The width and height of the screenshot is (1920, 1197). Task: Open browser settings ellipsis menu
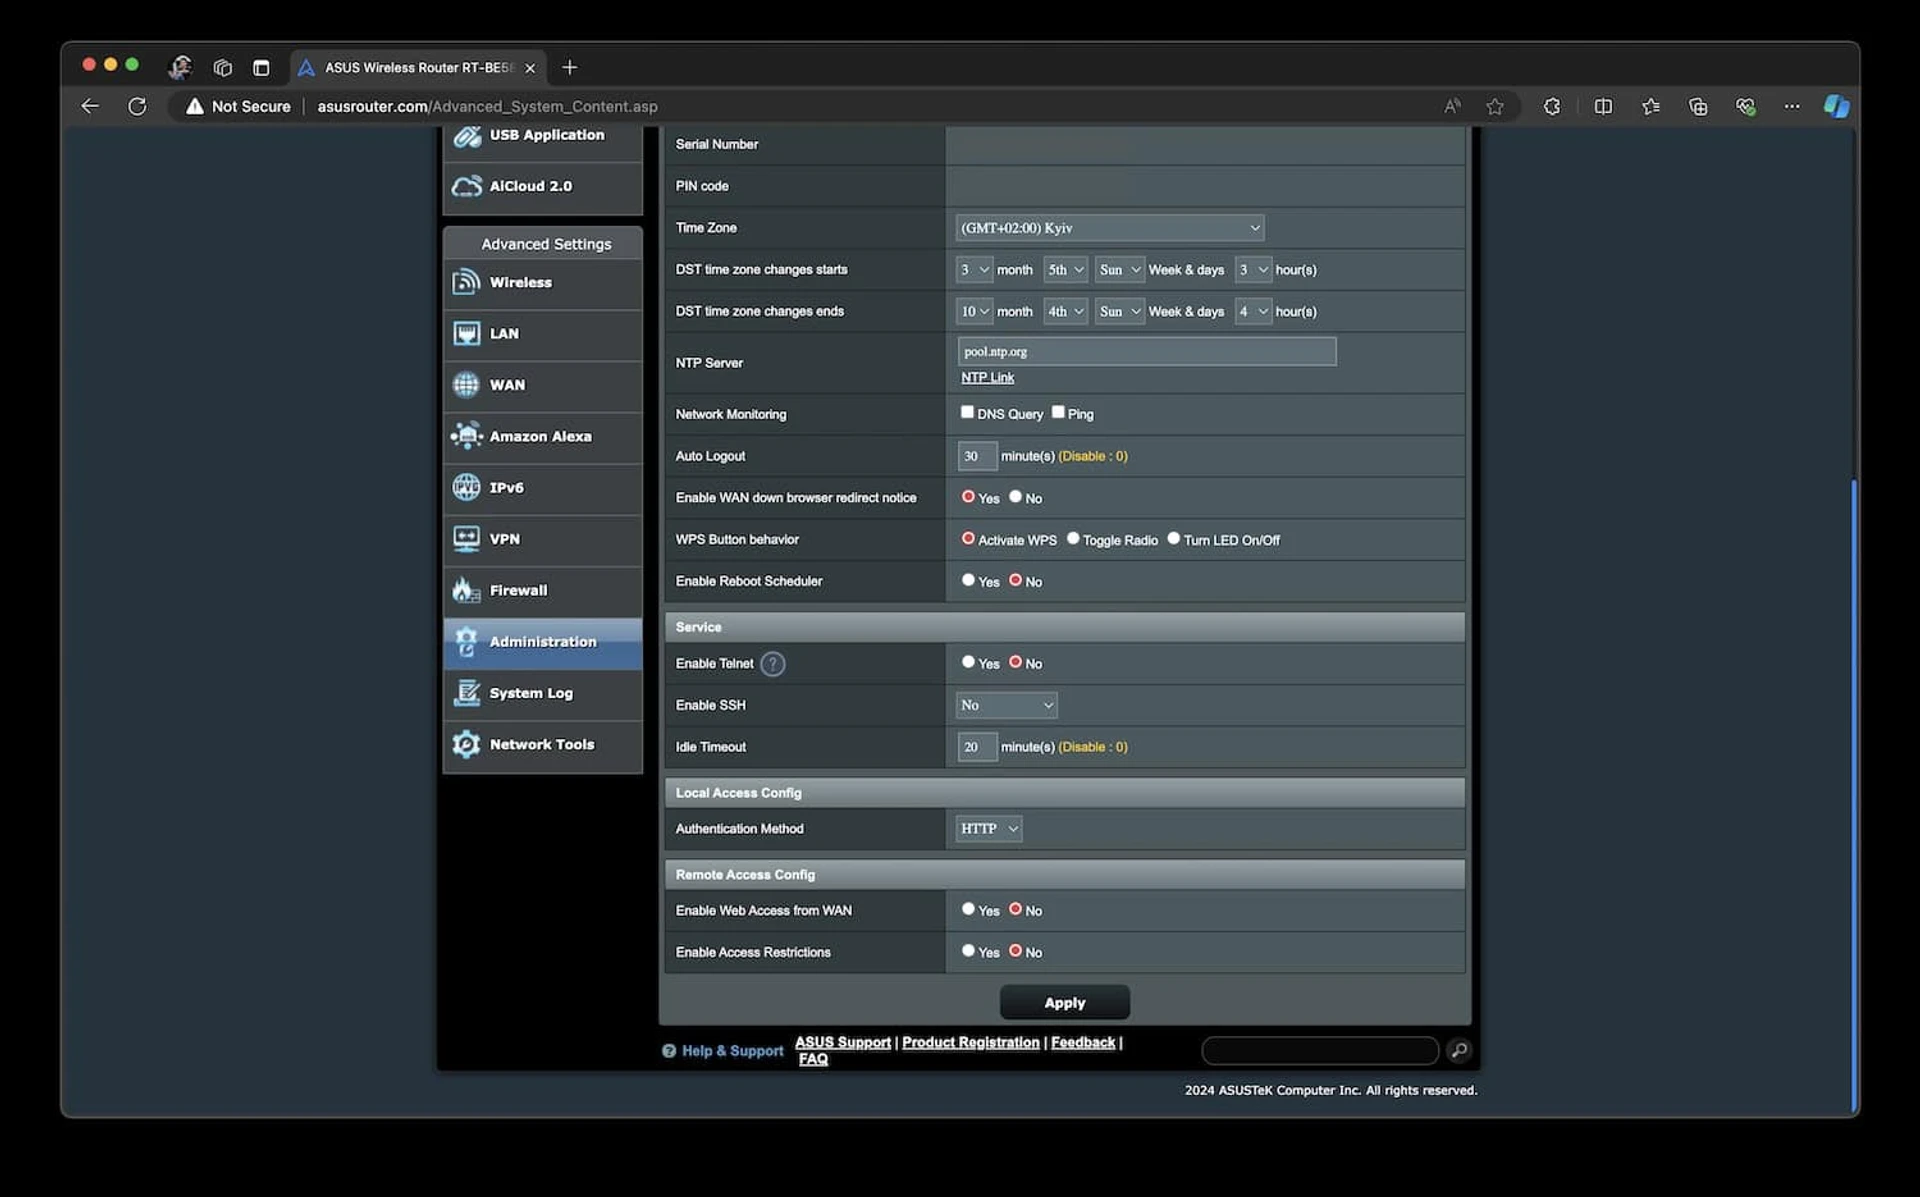(x=1792, y=106)
